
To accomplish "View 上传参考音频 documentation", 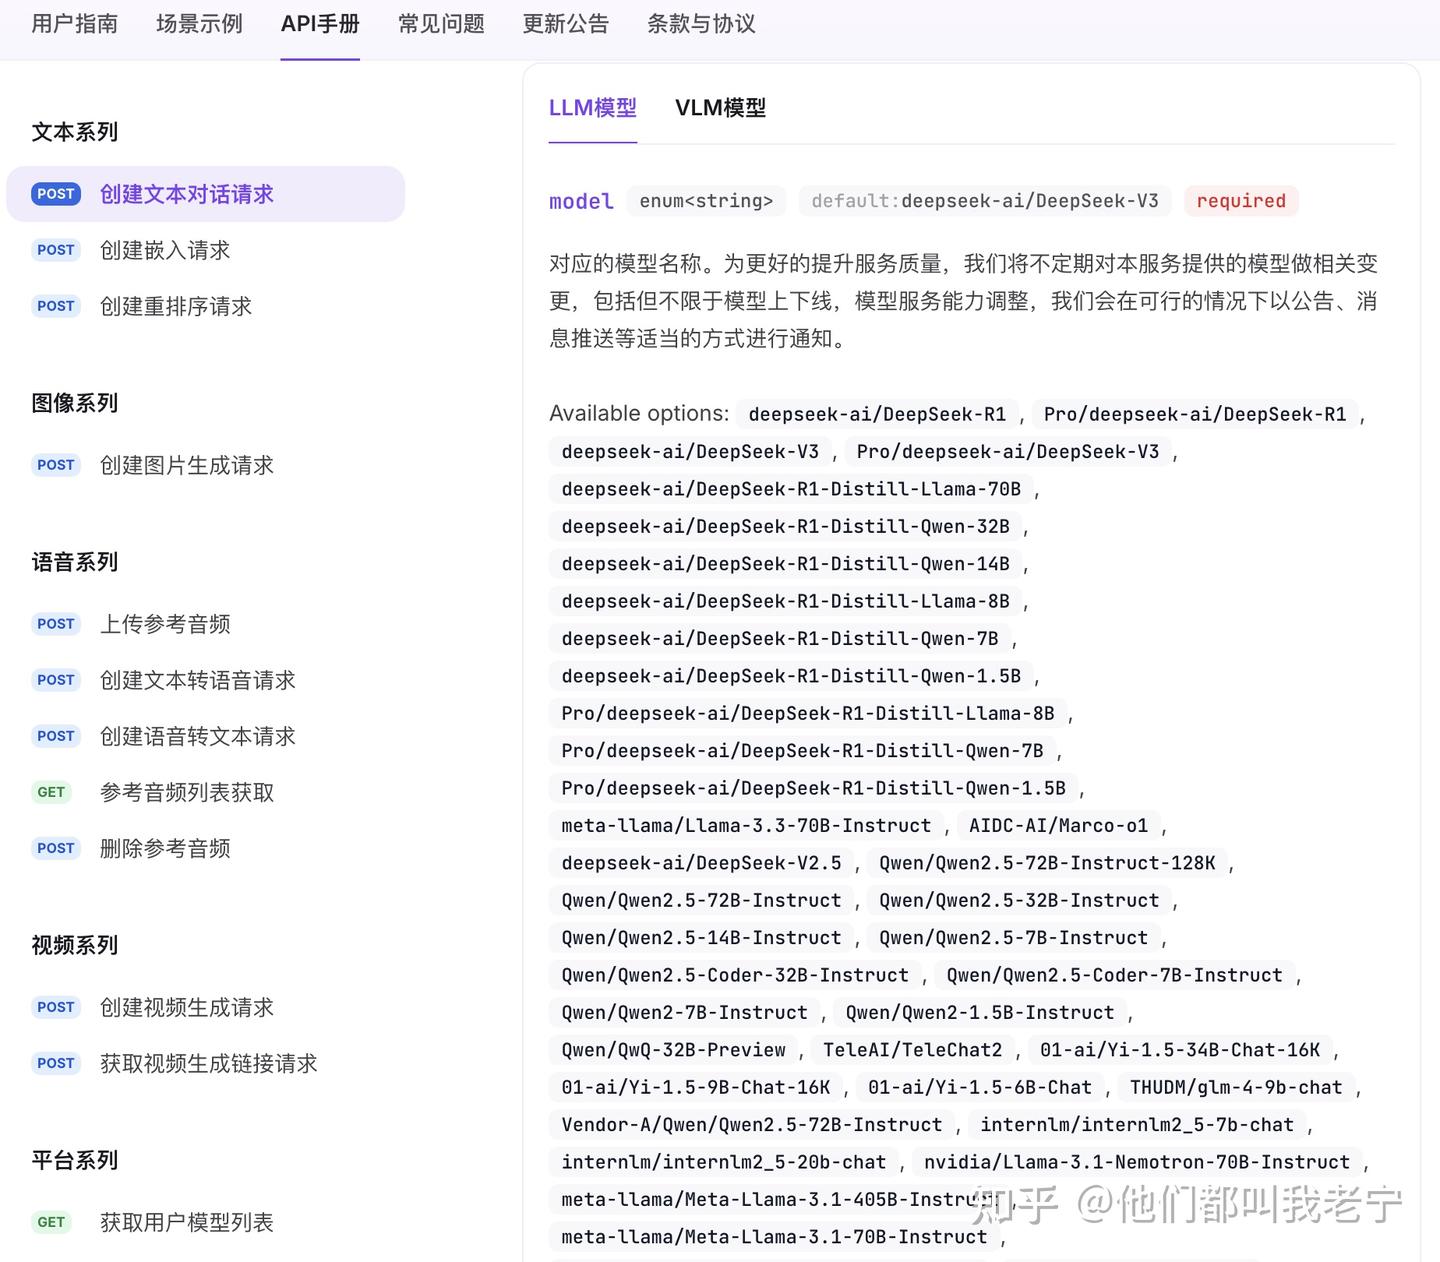I will pos(166,623).
